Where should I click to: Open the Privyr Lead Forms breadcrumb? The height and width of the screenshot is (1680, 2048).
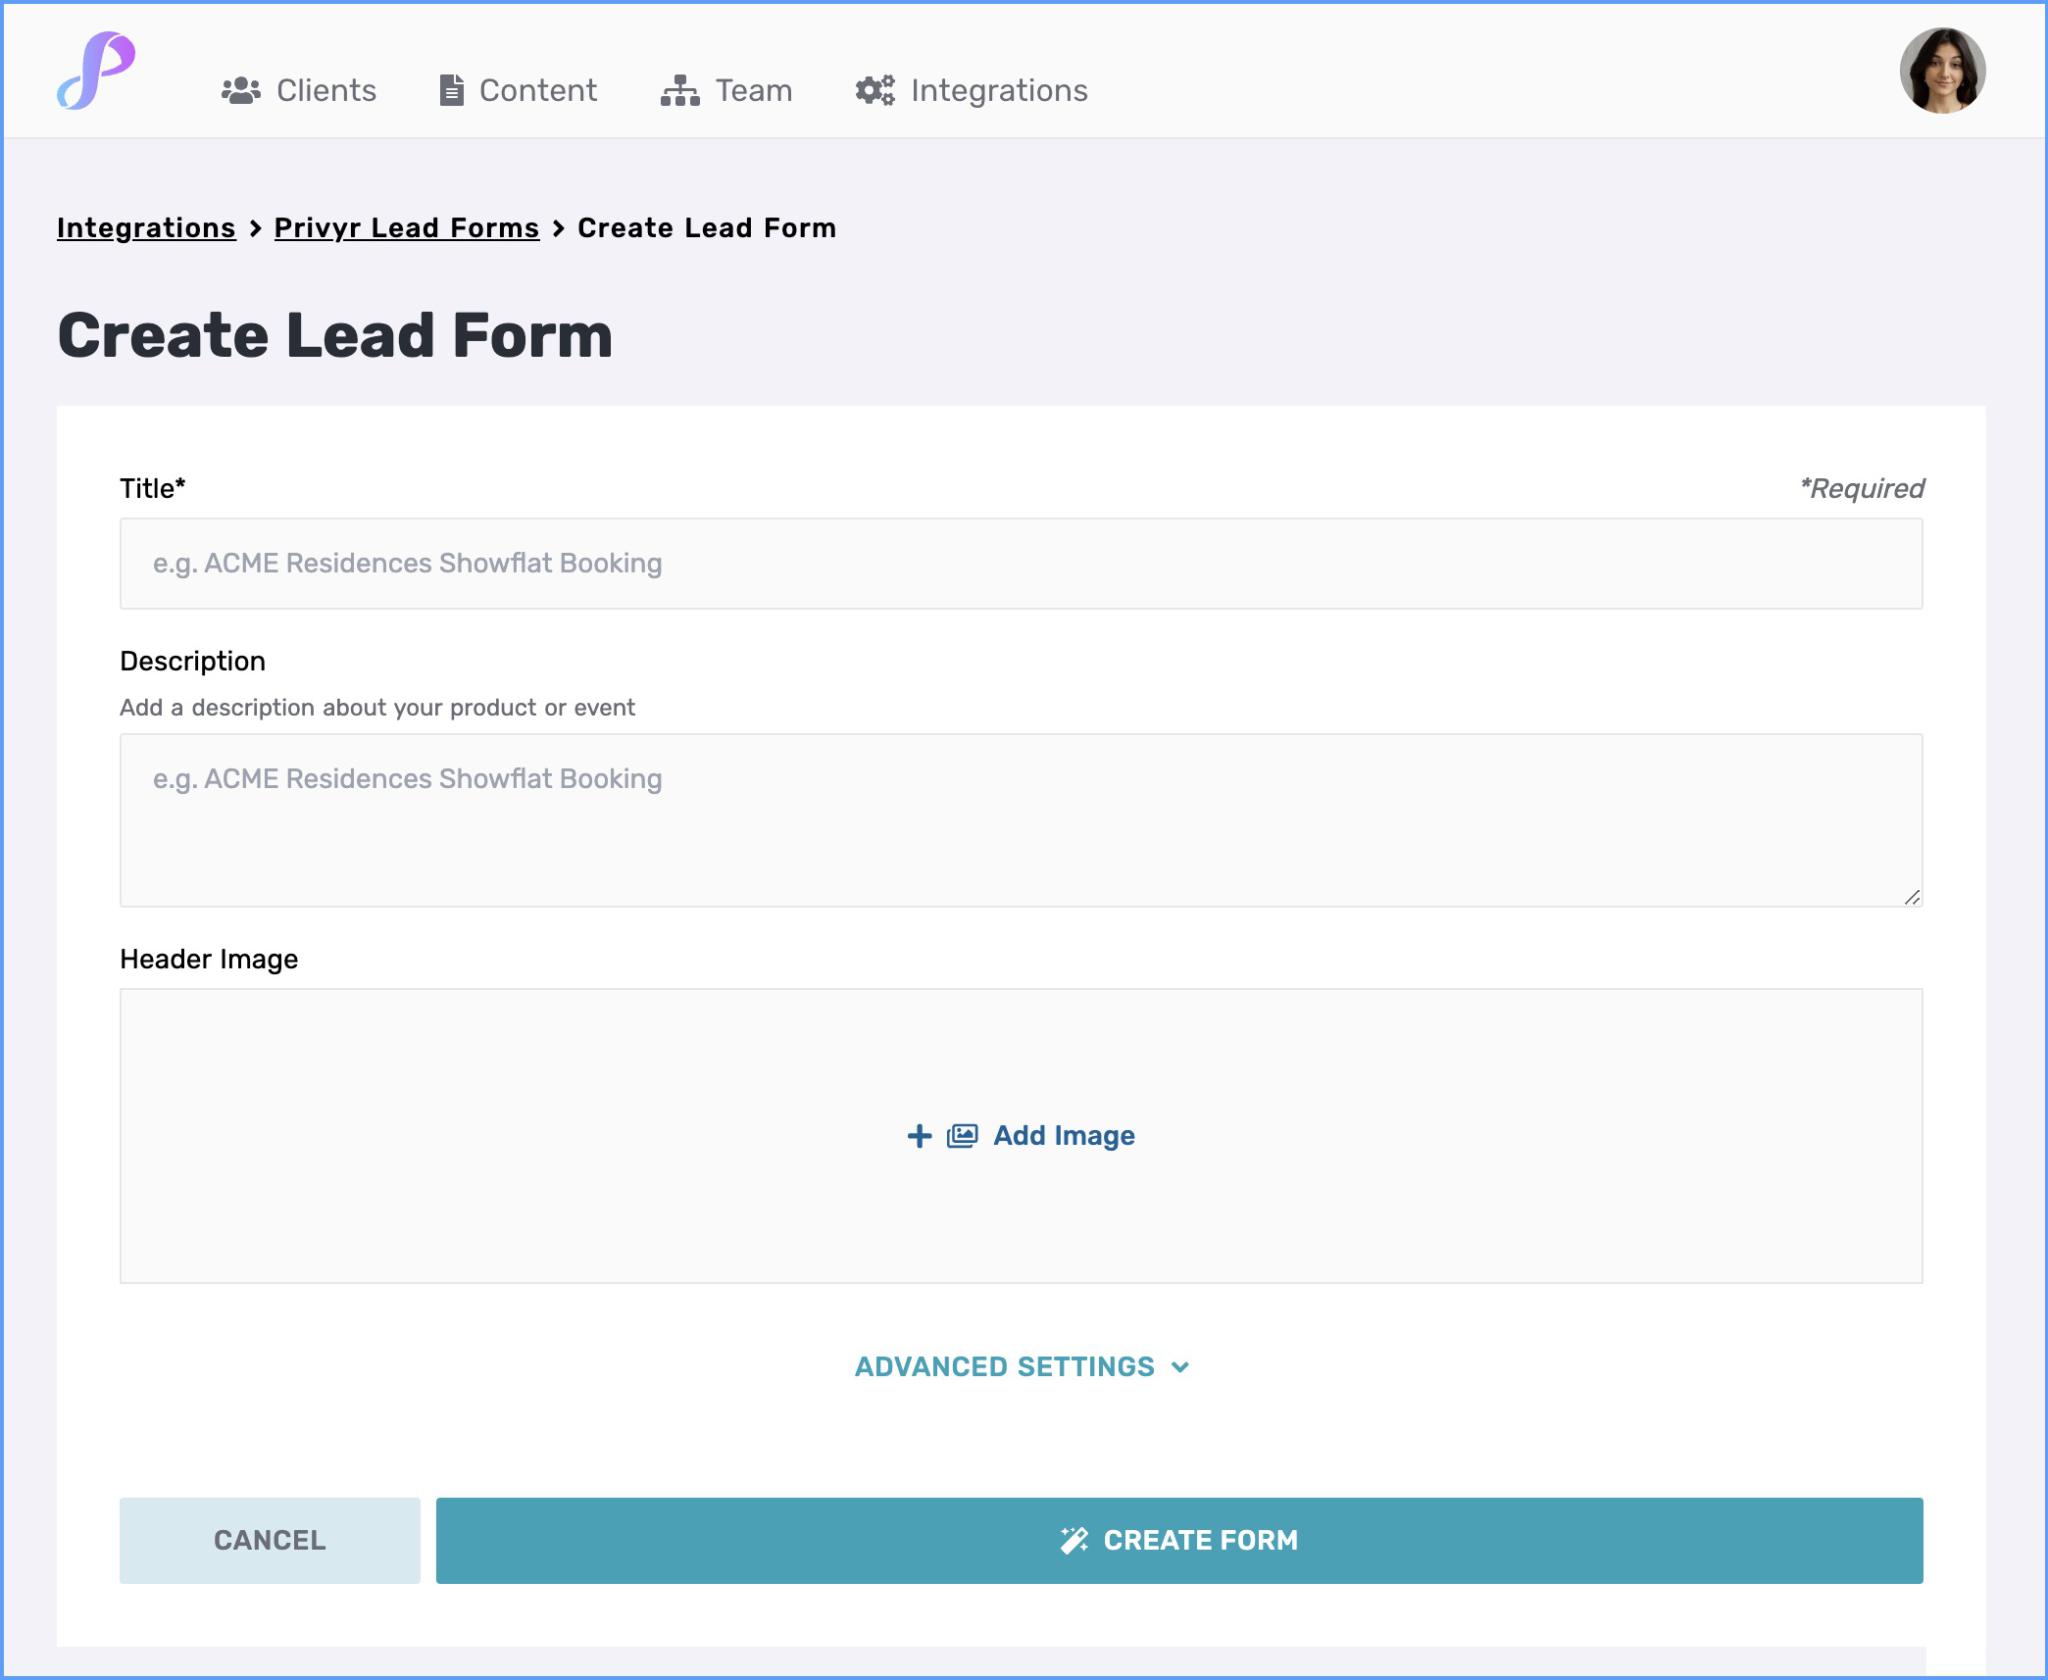click(406, 227)
